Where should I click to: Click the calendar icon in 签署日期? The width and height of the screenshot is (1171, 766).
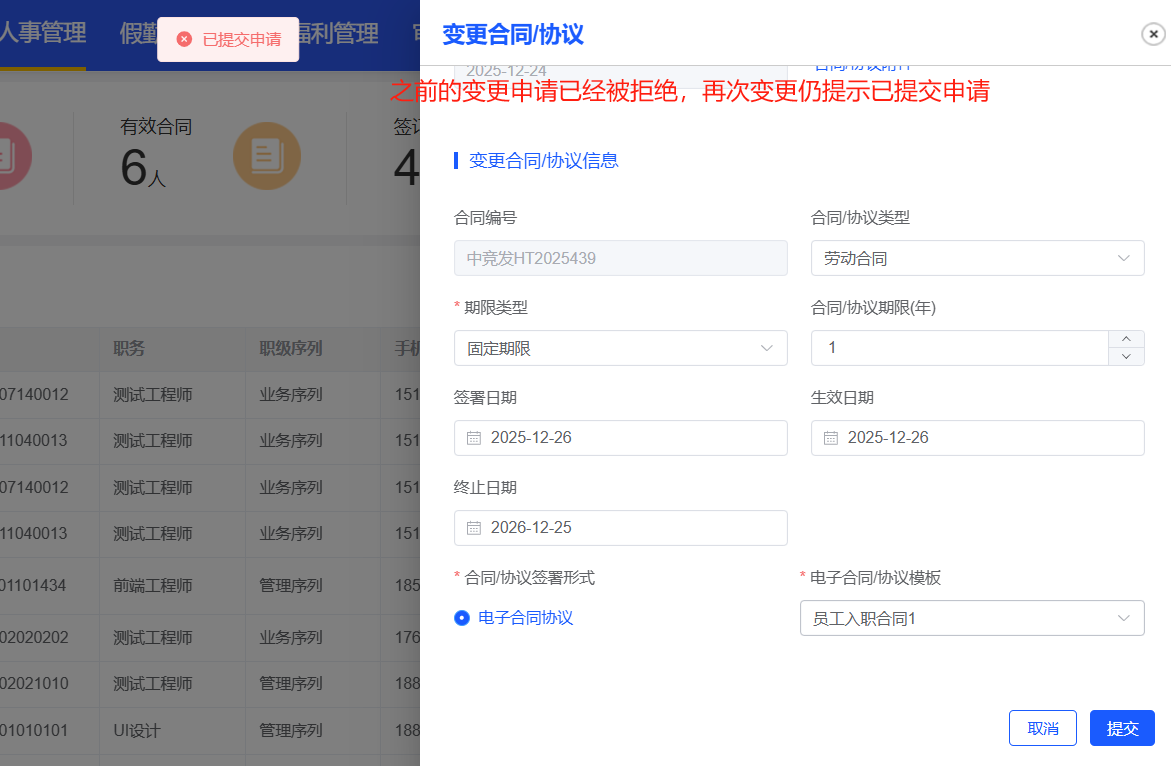click(x=474, y=438)
